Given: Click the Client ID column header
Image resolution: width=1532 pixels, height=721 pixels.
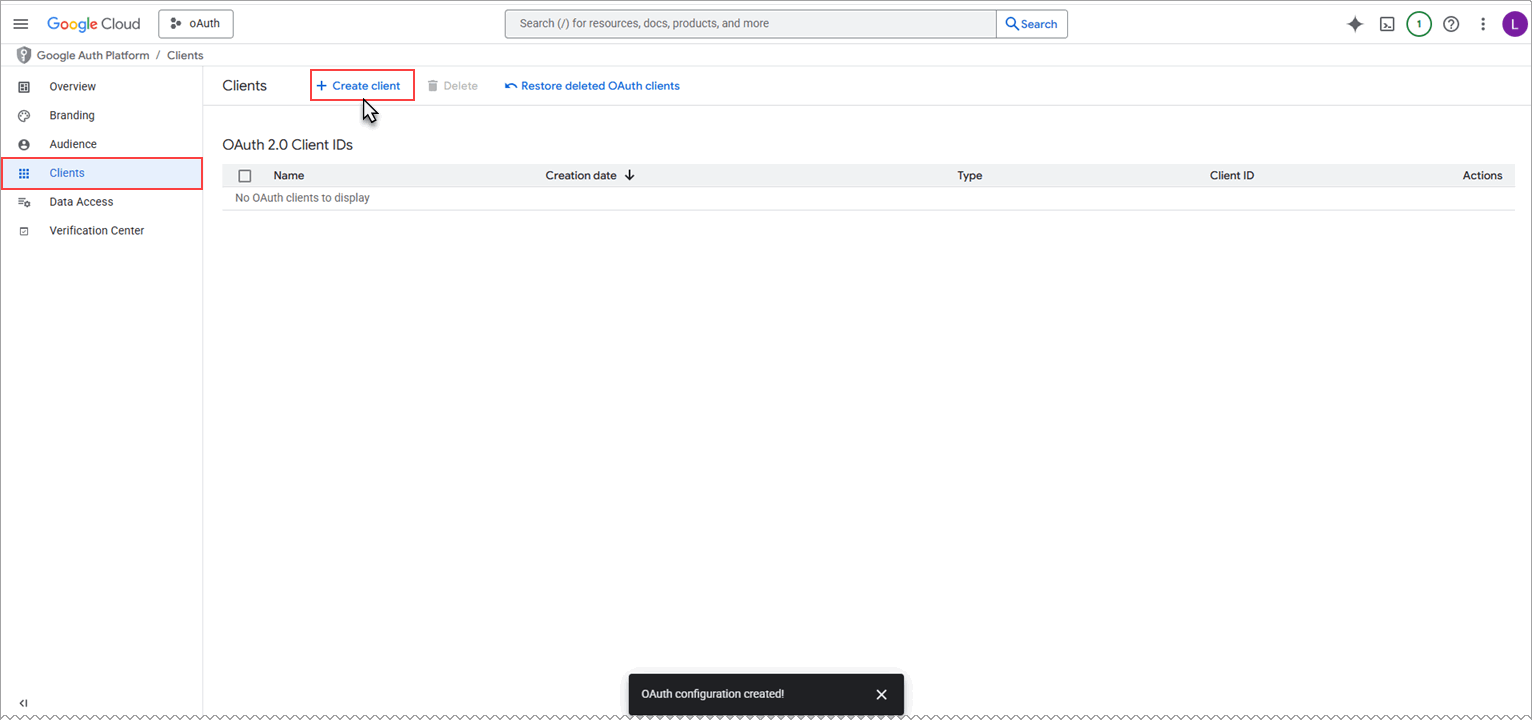Looking at the screenshot, I should pyautogui.click(x=1232, y=176).
